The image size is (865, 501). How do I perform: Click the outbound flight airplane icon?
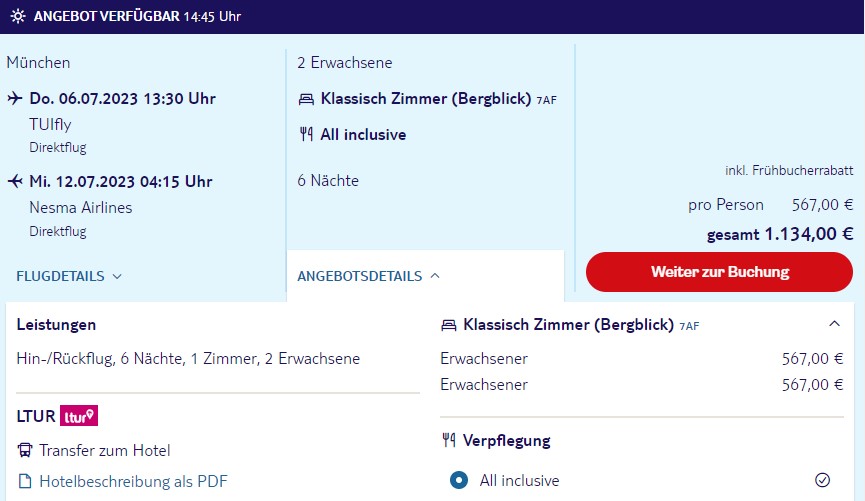coord(15,98)
